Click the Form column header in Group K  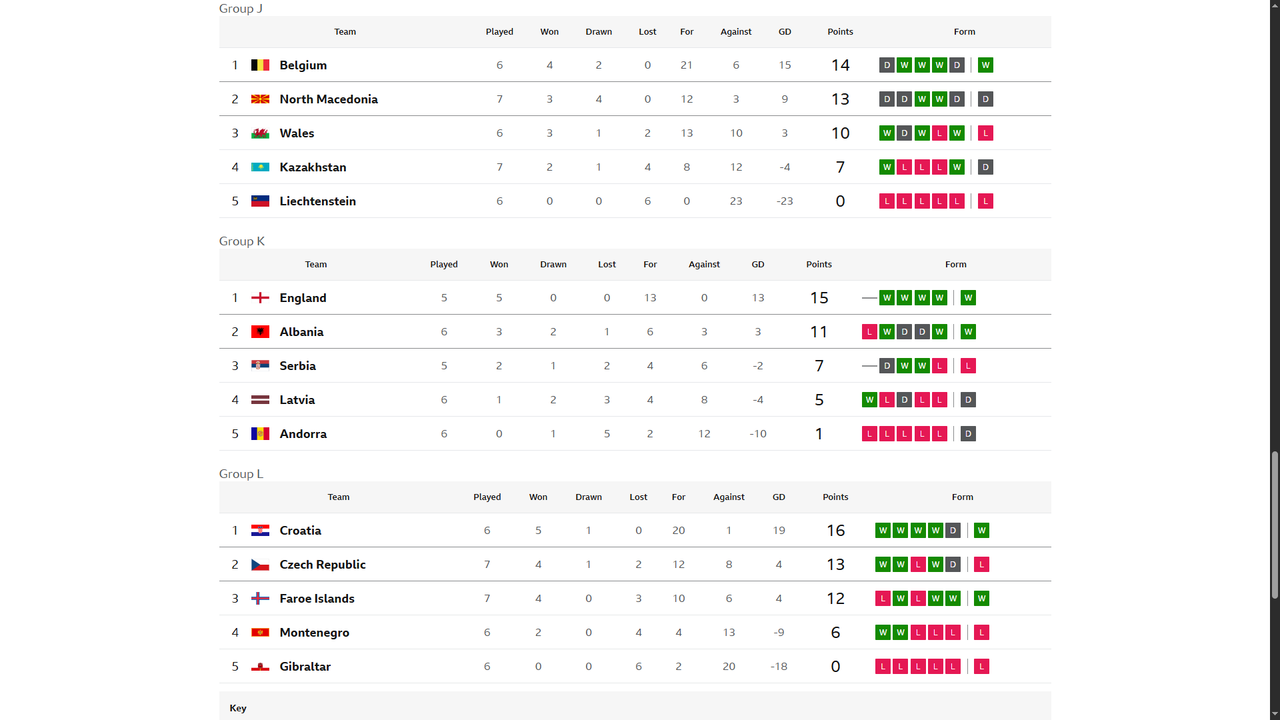tap(956, 265)
